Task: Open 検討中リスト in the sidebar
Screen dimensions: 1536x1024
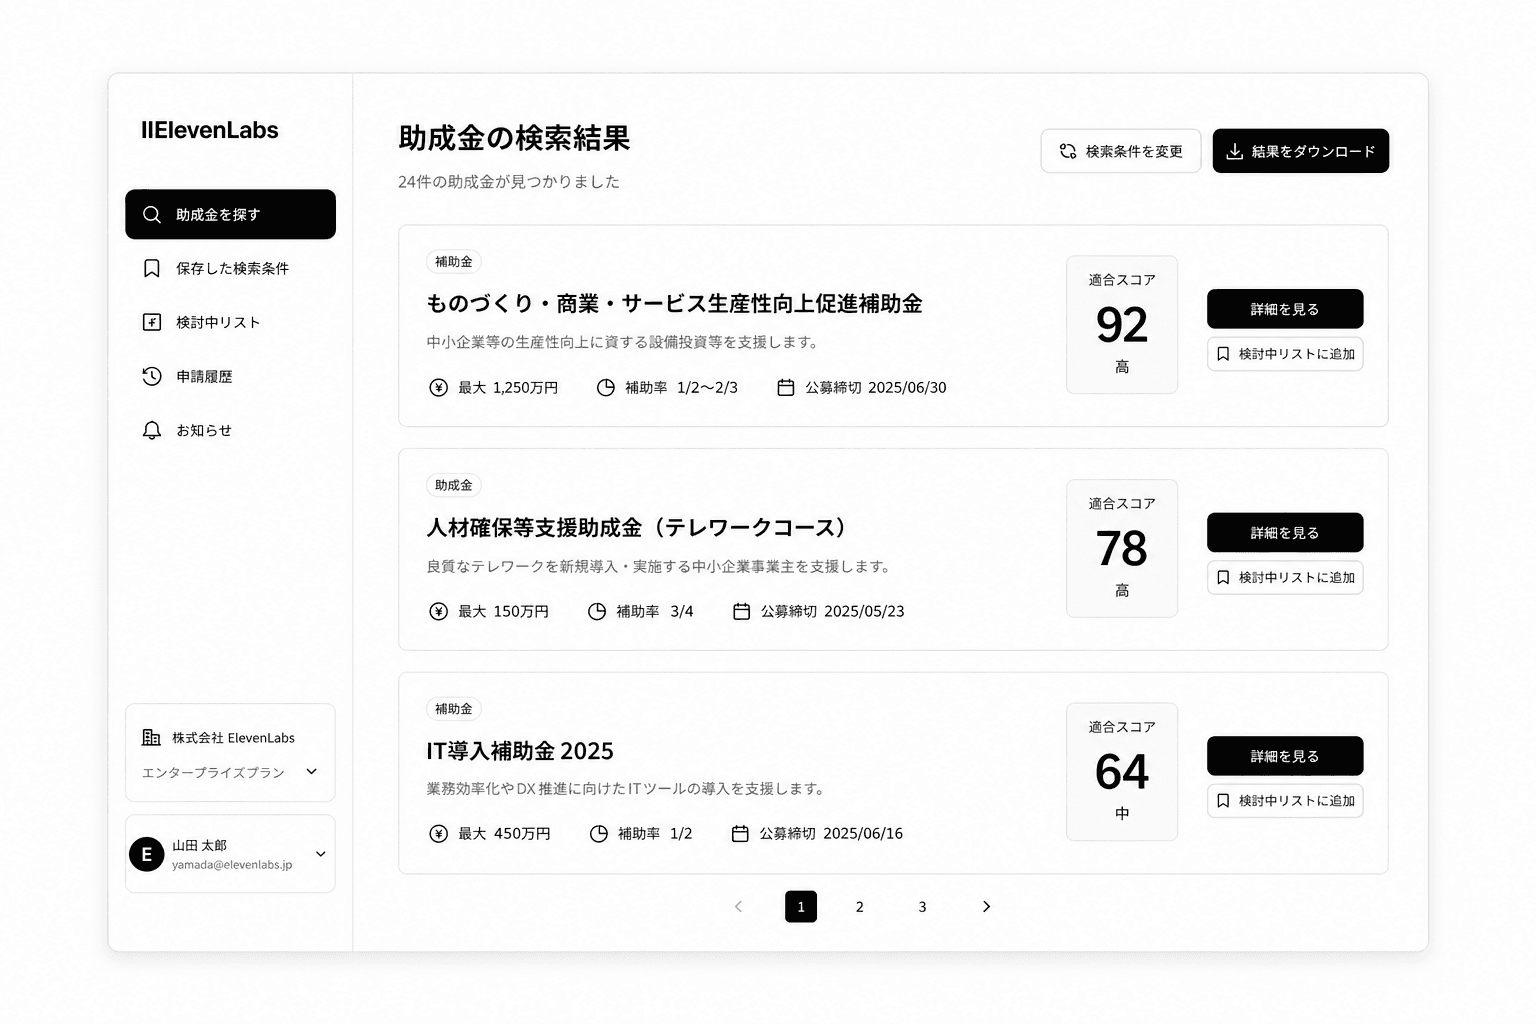Action: 230,322
